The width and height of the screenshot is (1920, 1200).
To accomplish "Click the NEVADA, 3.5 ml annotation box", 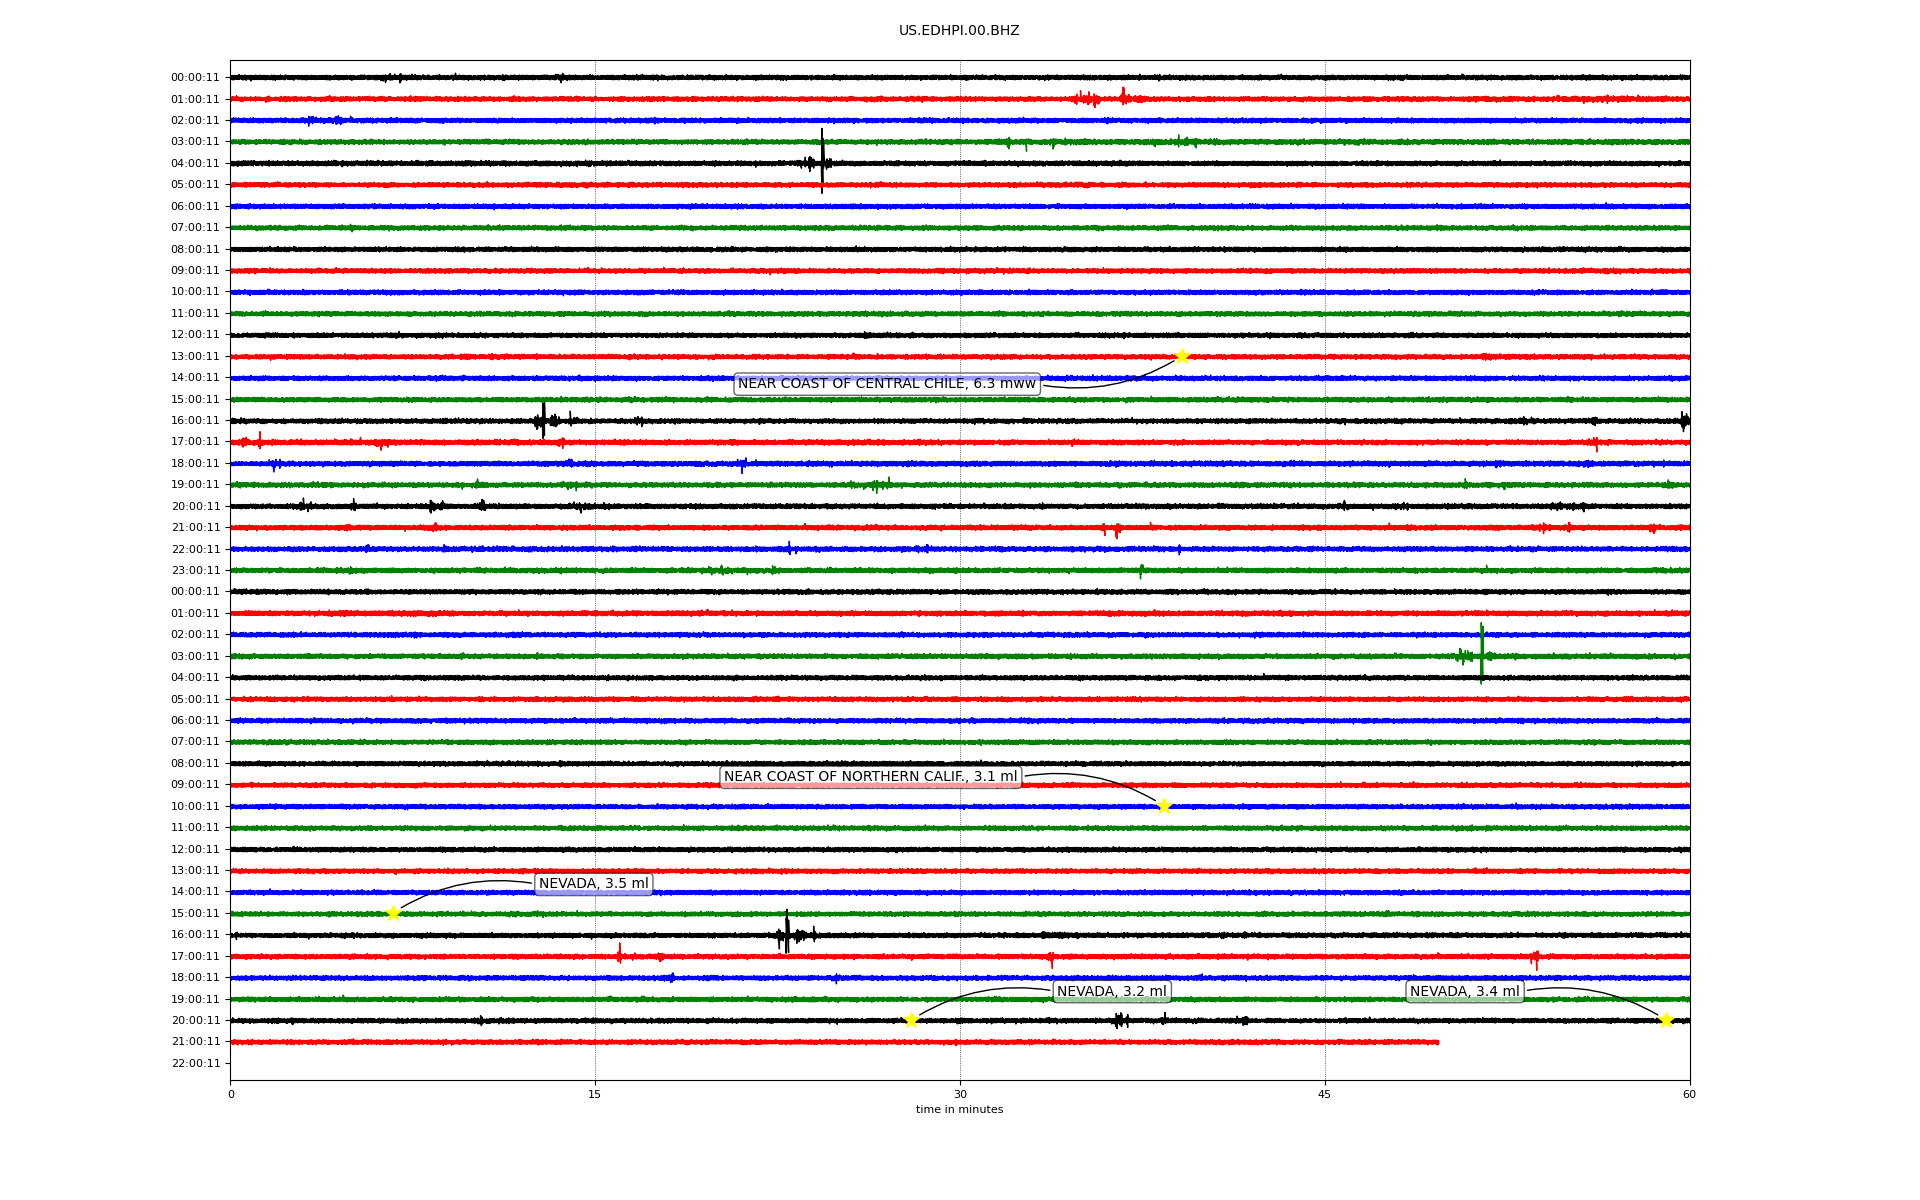I will coord(593,884).
